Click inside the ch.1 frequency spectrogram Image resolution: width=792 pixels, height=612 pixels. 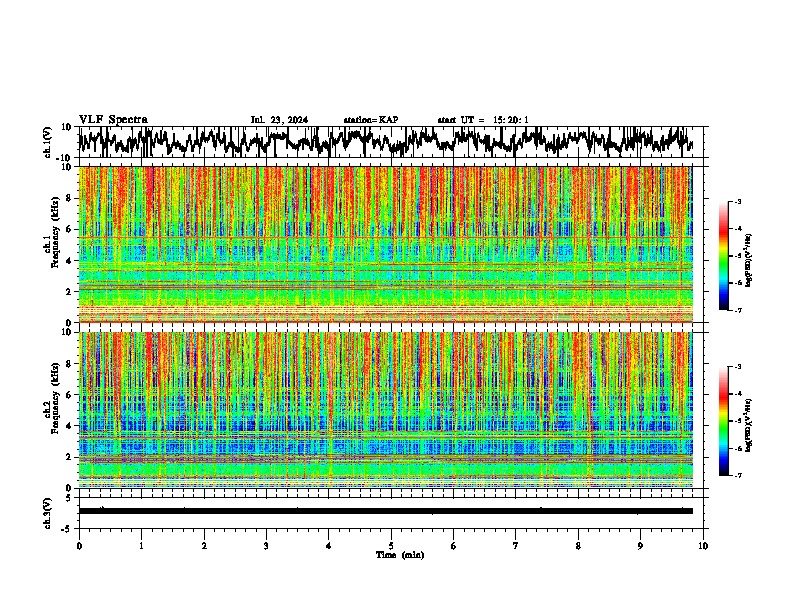pos(386,244)
